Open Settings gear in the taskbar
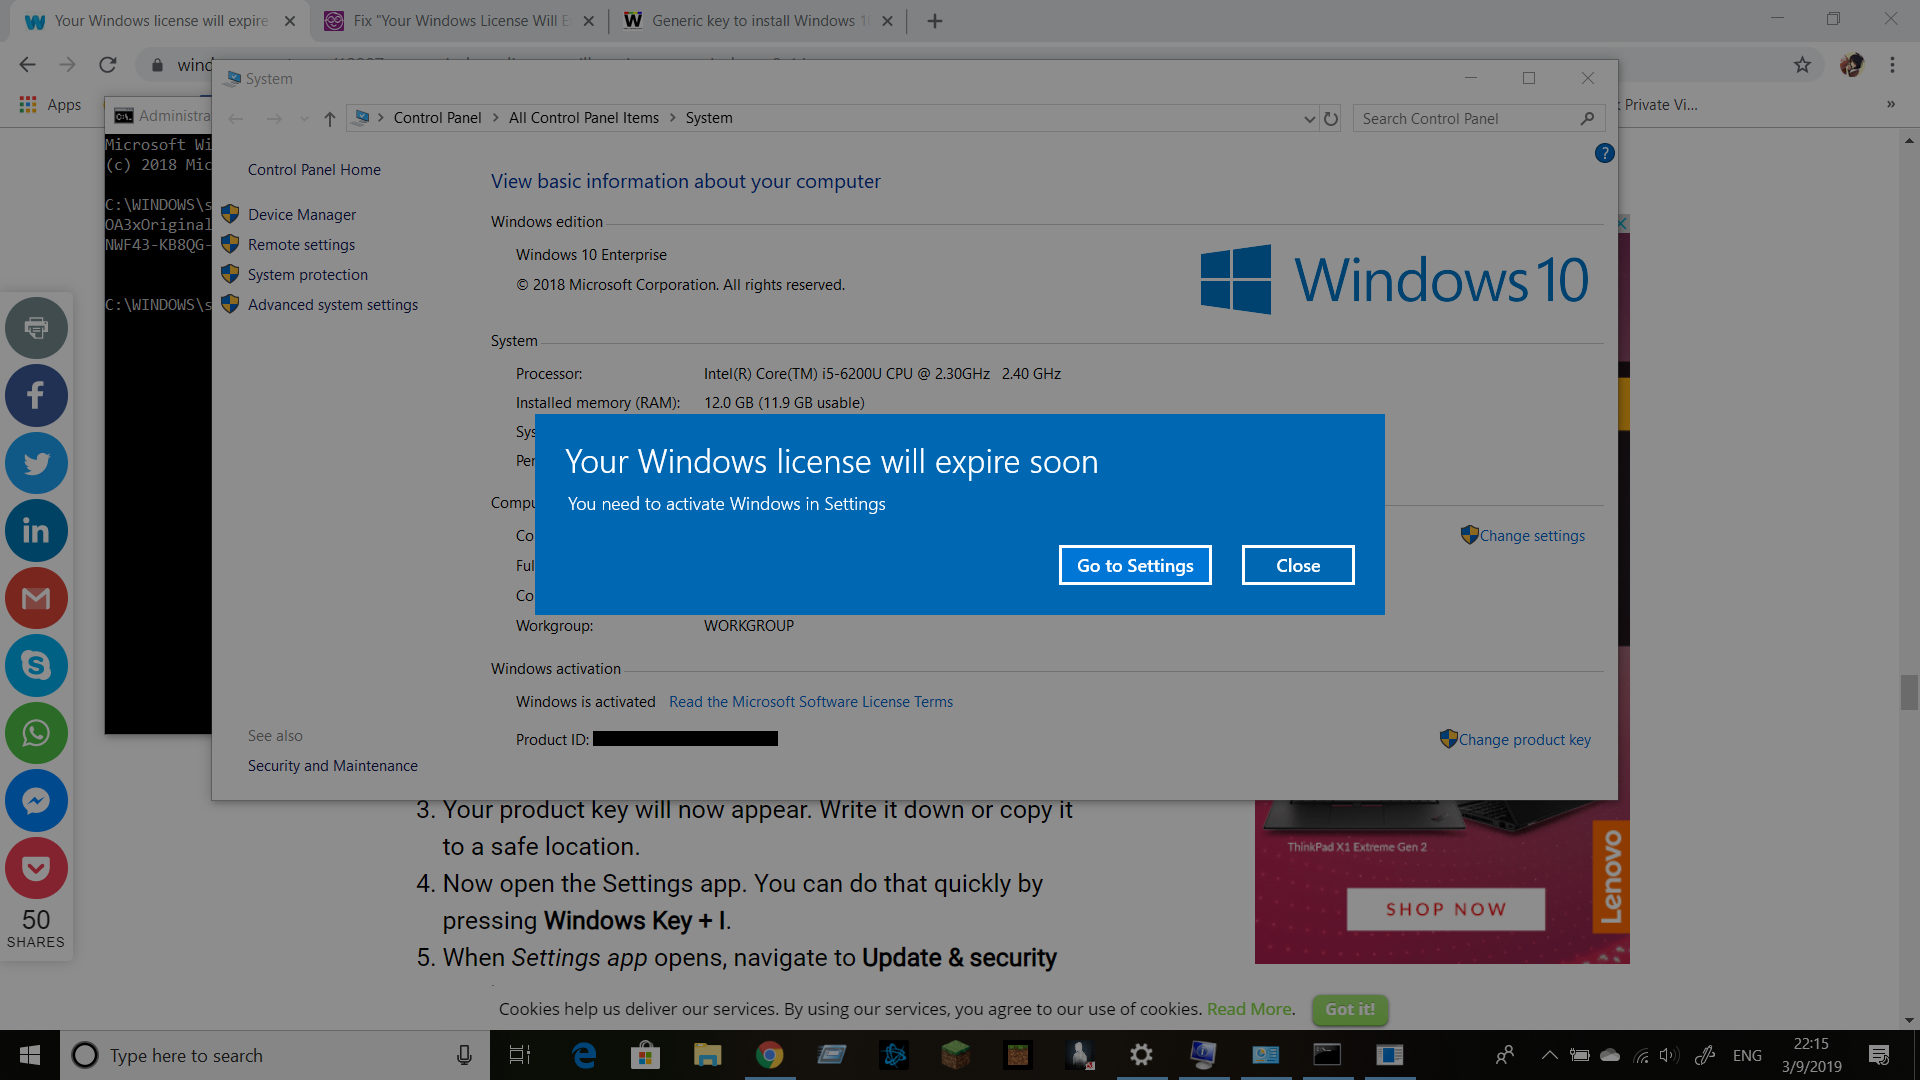 click(x=1141, y=1055)
